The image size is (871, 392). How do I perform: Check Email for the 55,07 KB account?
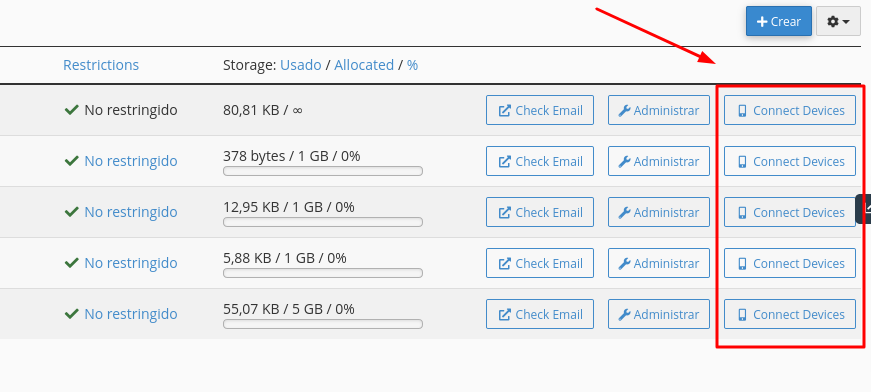click(540, 314)
